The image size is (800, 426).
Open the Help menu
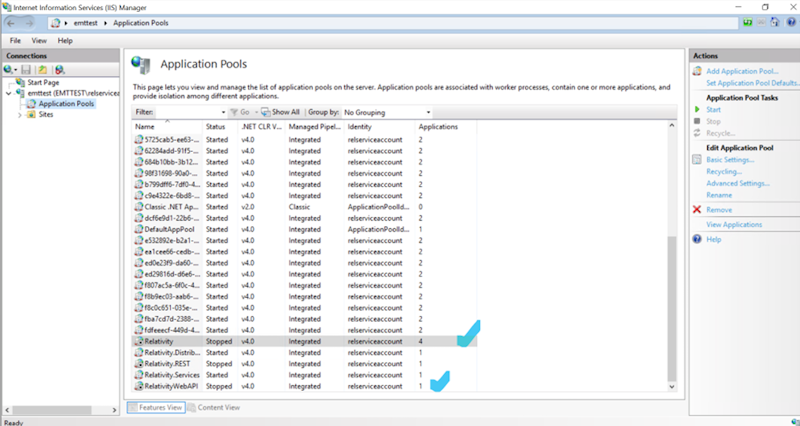[x=65, y=41]
